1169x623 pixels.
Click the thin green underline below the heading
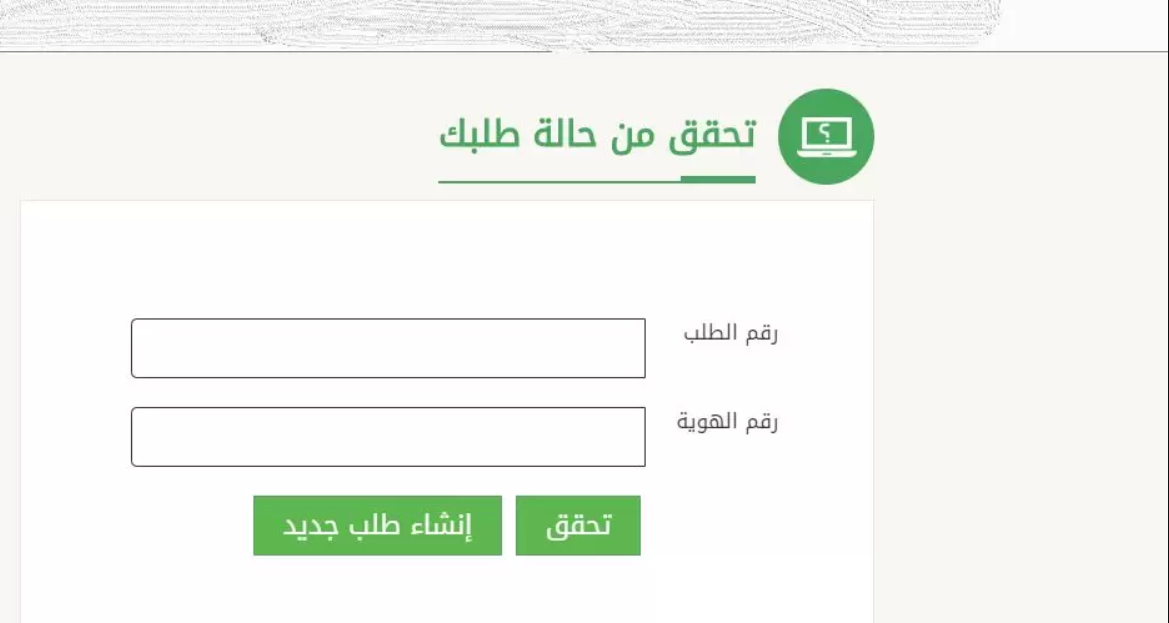coord(560,182)
